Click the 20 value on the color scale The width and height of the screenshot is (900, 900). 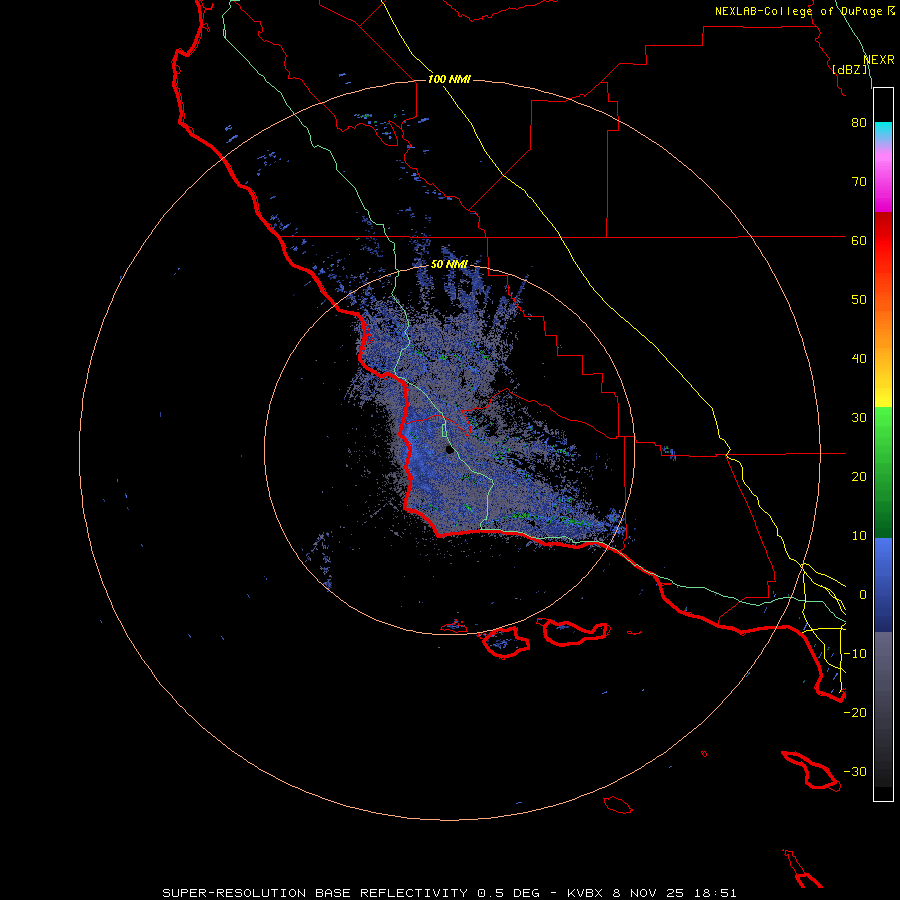click(859, 476)
